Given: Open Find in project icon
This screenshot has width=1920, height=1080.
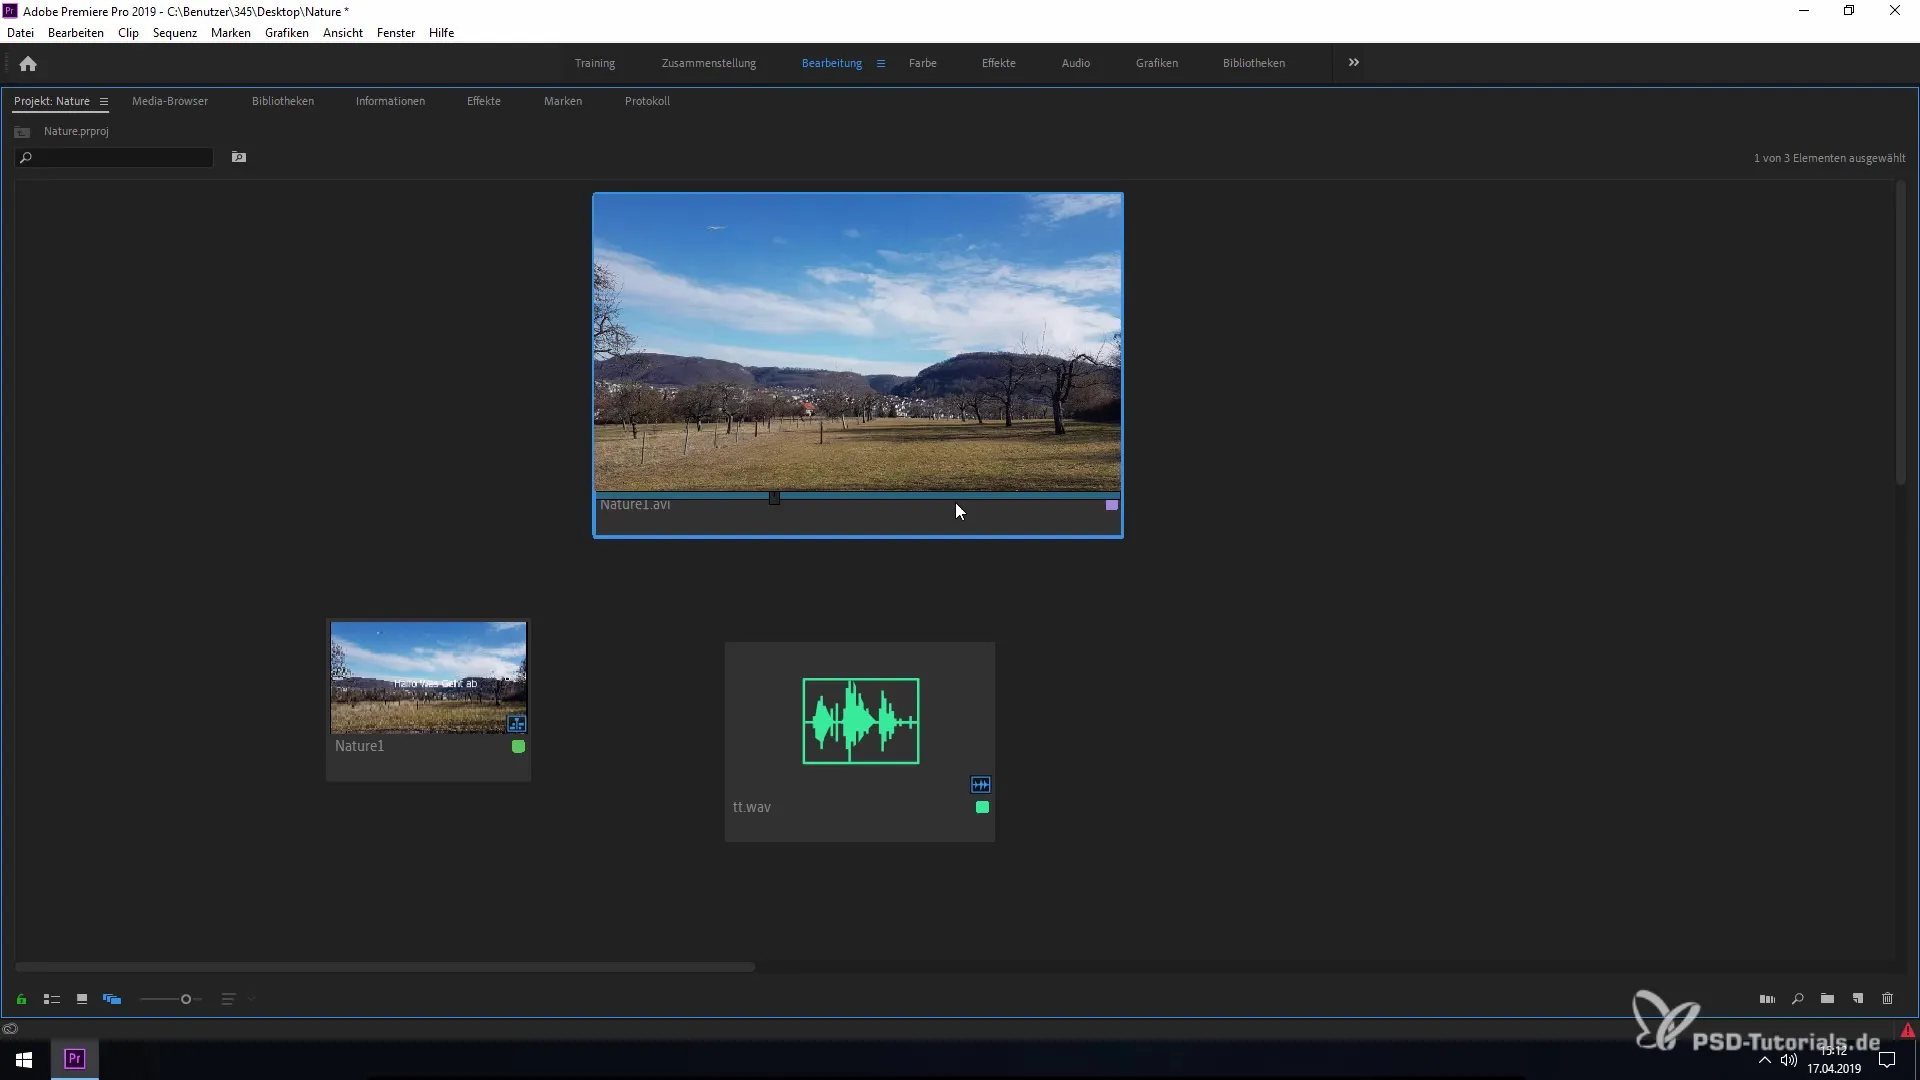Looking at the screenshot, I should point(1798,999).
